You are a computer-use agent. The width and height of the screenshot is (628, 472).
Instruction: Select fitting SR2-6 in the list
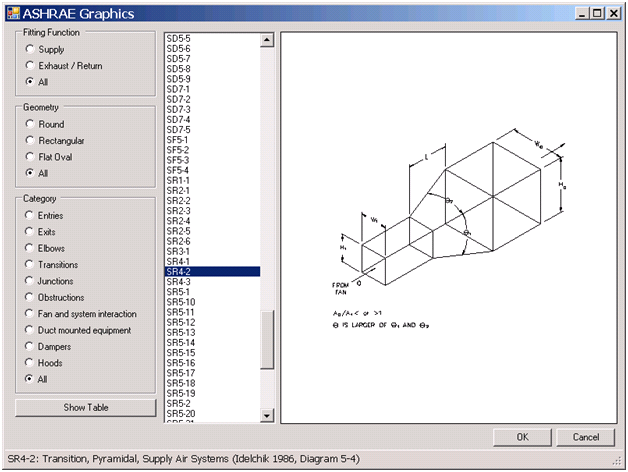(x=212, y=241)
